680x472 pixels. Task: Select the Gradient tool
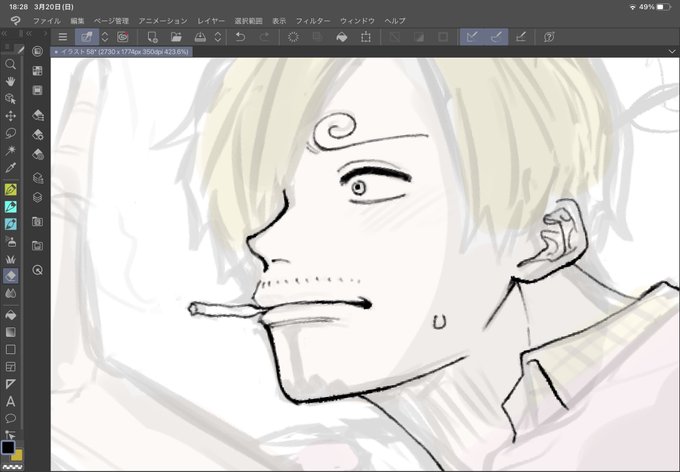pos(10,332)
